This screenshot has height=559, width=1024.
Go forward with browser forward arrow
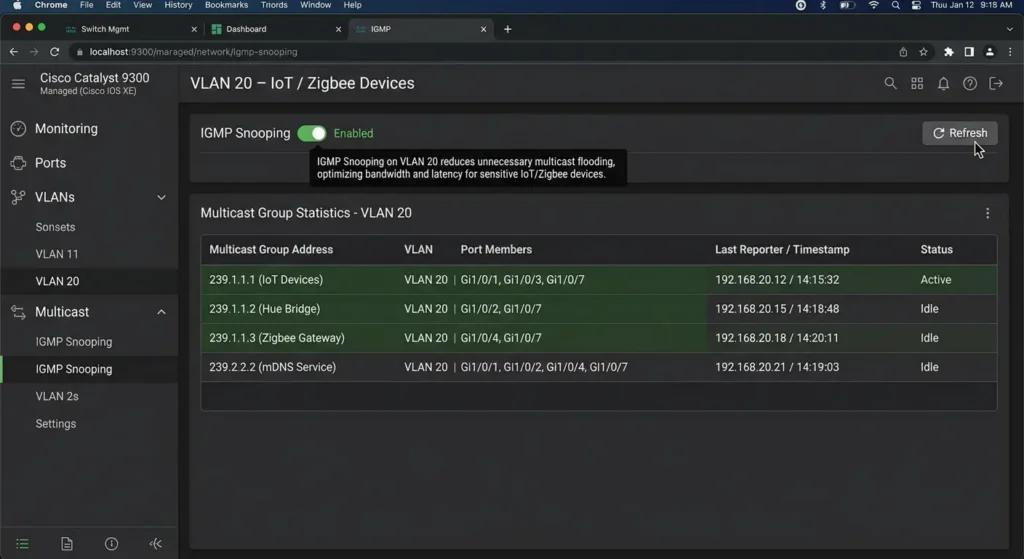[x=34, y=52]
